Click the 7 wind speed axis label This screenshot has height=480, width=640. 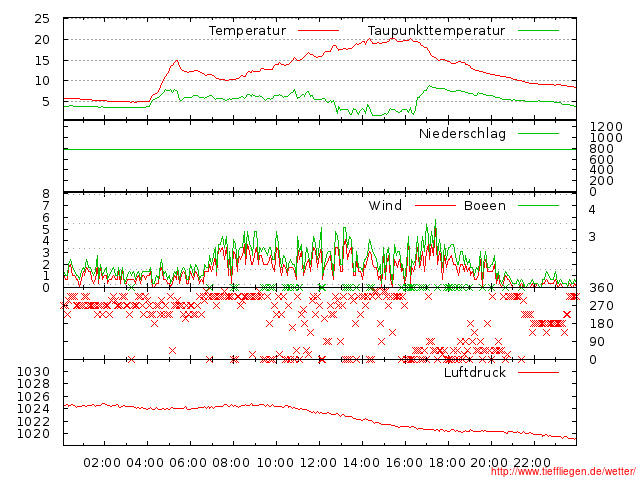tap(46, 205)
